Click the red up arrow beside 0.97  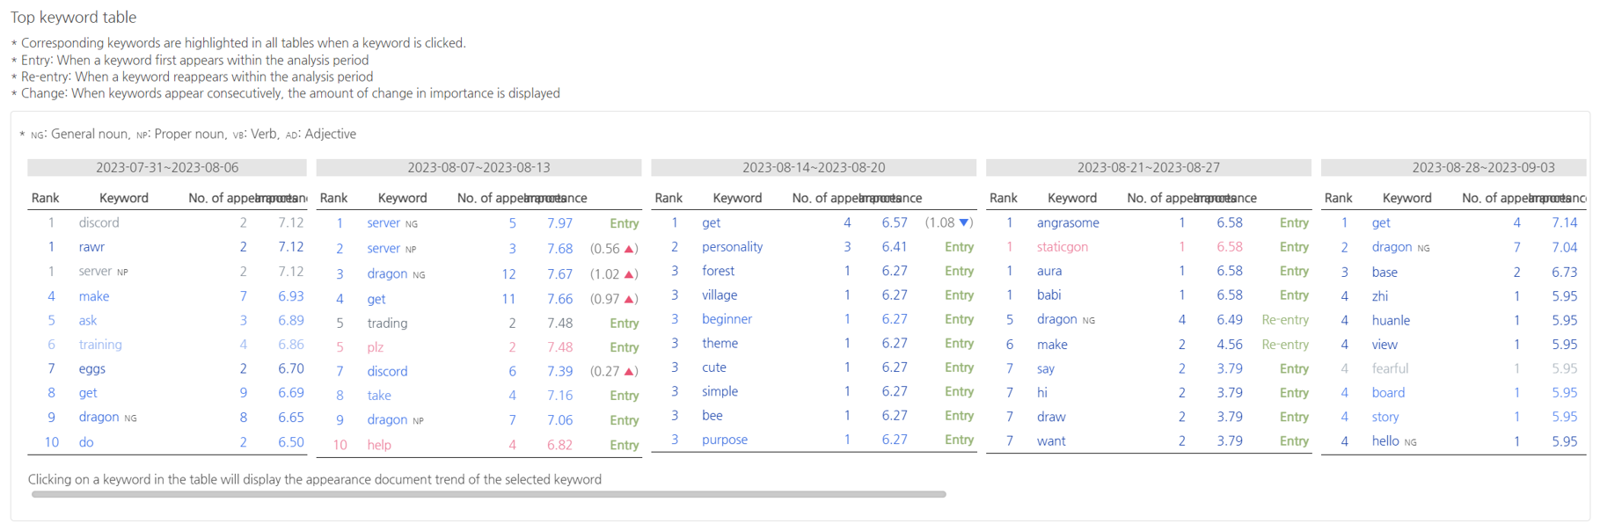(x=630, y=299)
